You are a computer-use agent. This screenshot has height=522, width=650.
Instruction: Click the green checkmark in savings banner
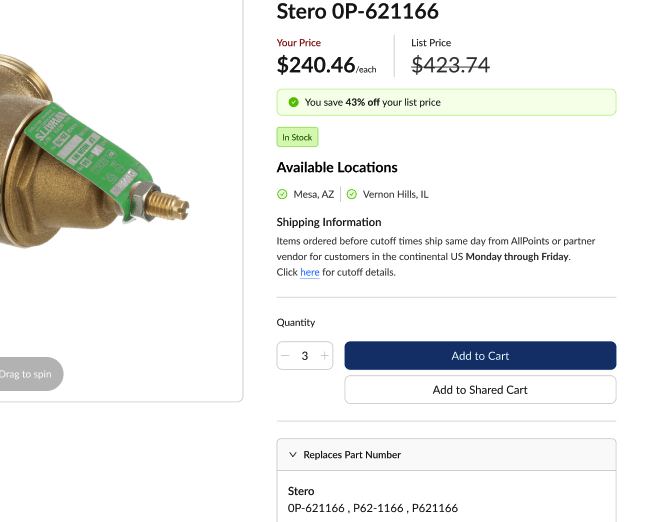[x=293, y=102]
